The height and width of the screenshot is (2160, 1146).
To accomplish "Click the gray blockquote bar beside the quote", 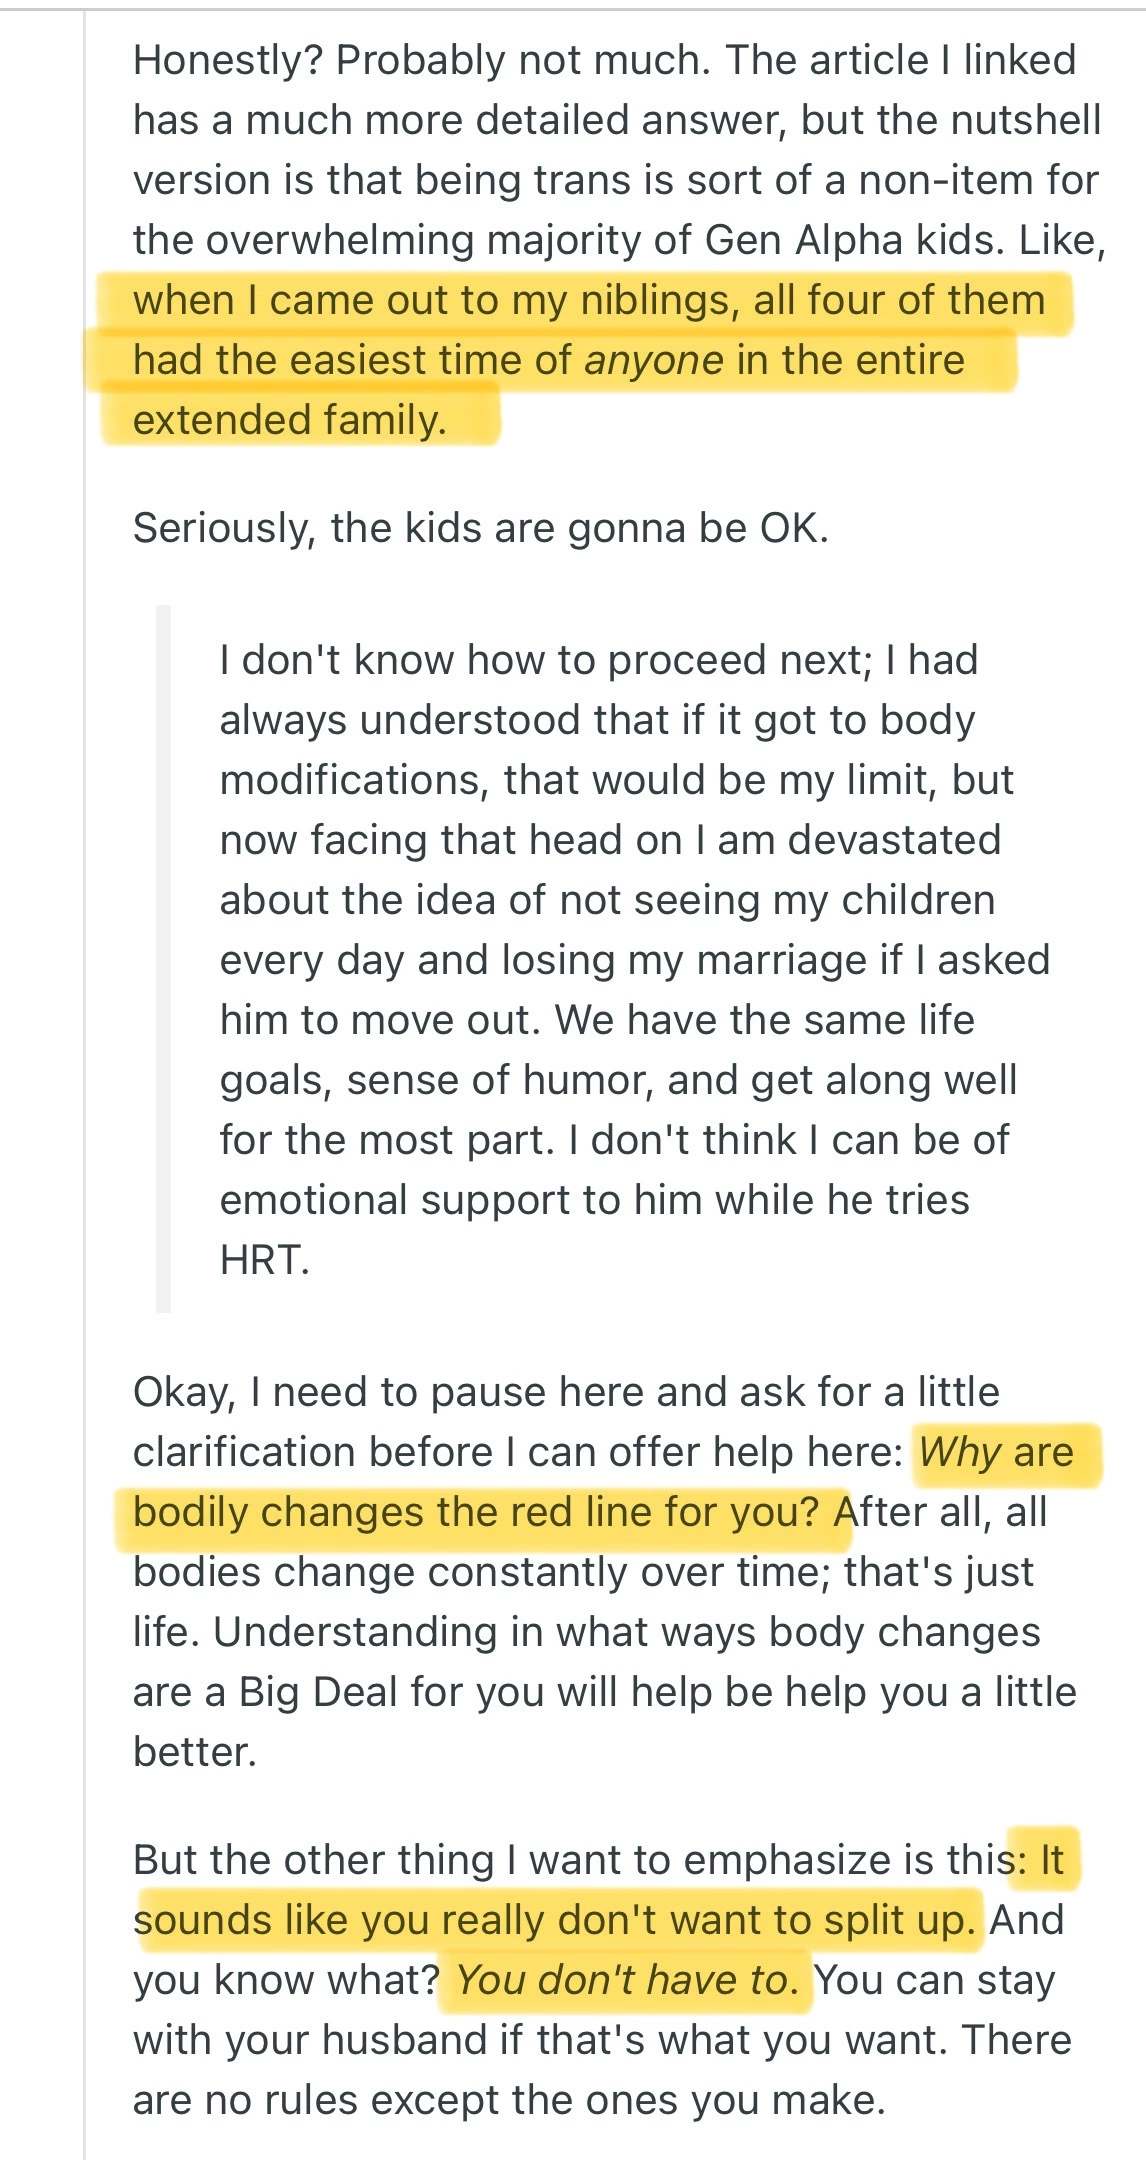I will (163, 958).
